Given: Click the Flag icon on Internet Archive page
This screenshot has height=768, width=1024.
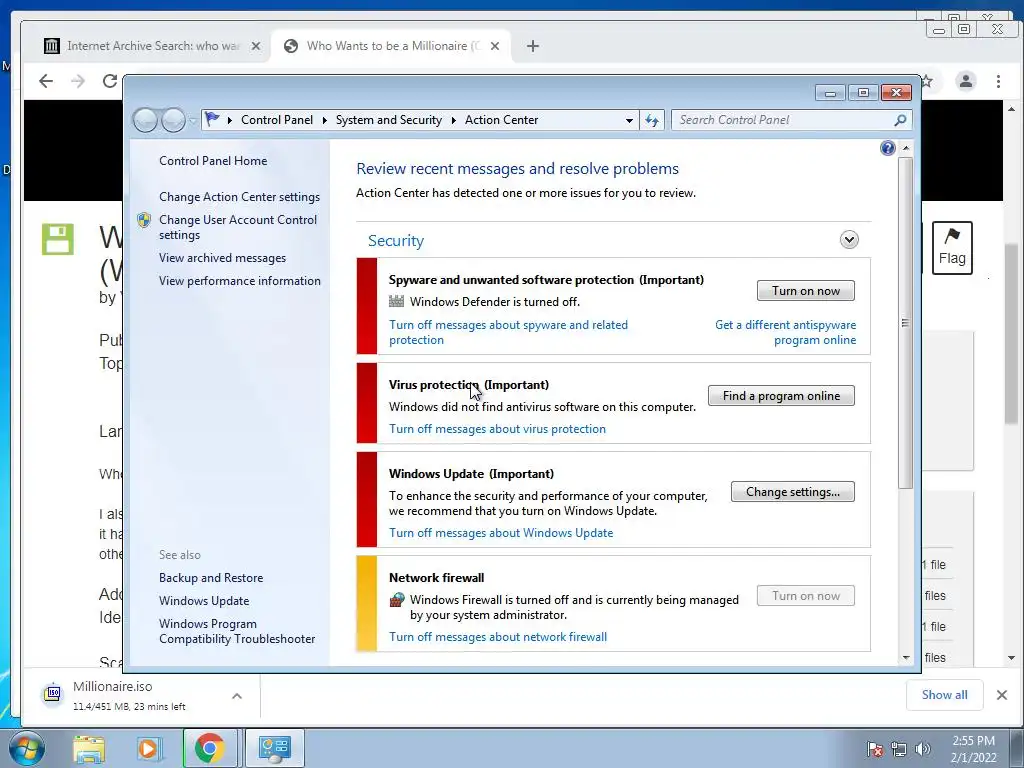Looking at the screenshot, I should tap(952, 248).
